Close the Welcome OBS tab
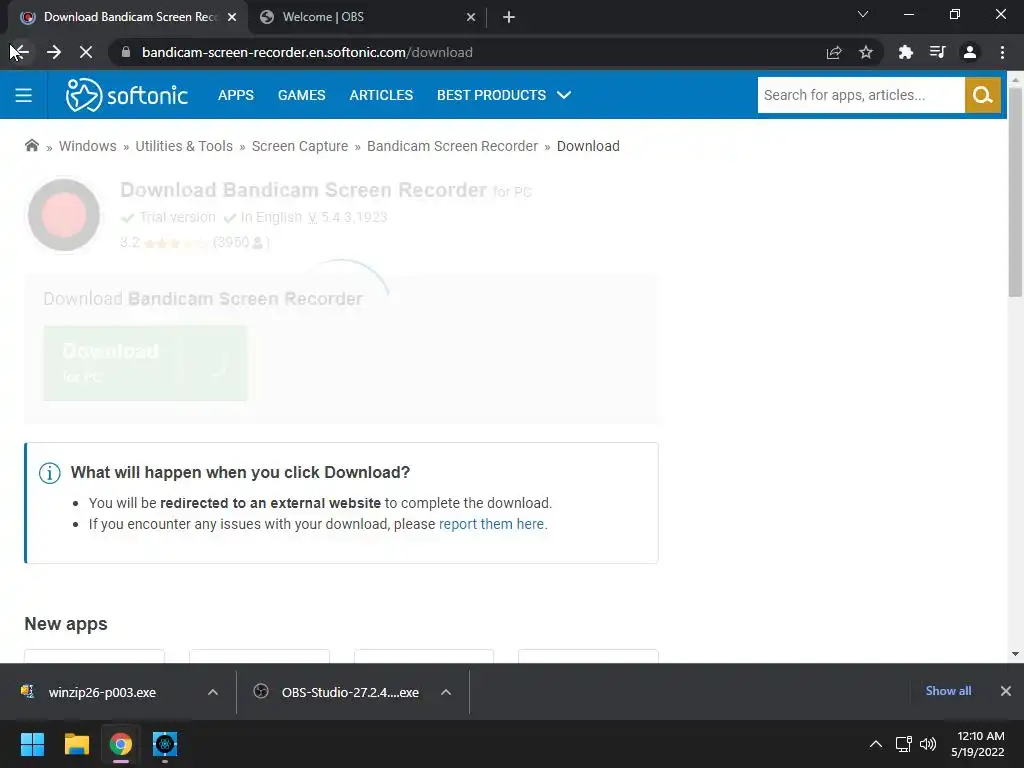The height and width of the screenshot is (768, 1024). coord(471,17)
